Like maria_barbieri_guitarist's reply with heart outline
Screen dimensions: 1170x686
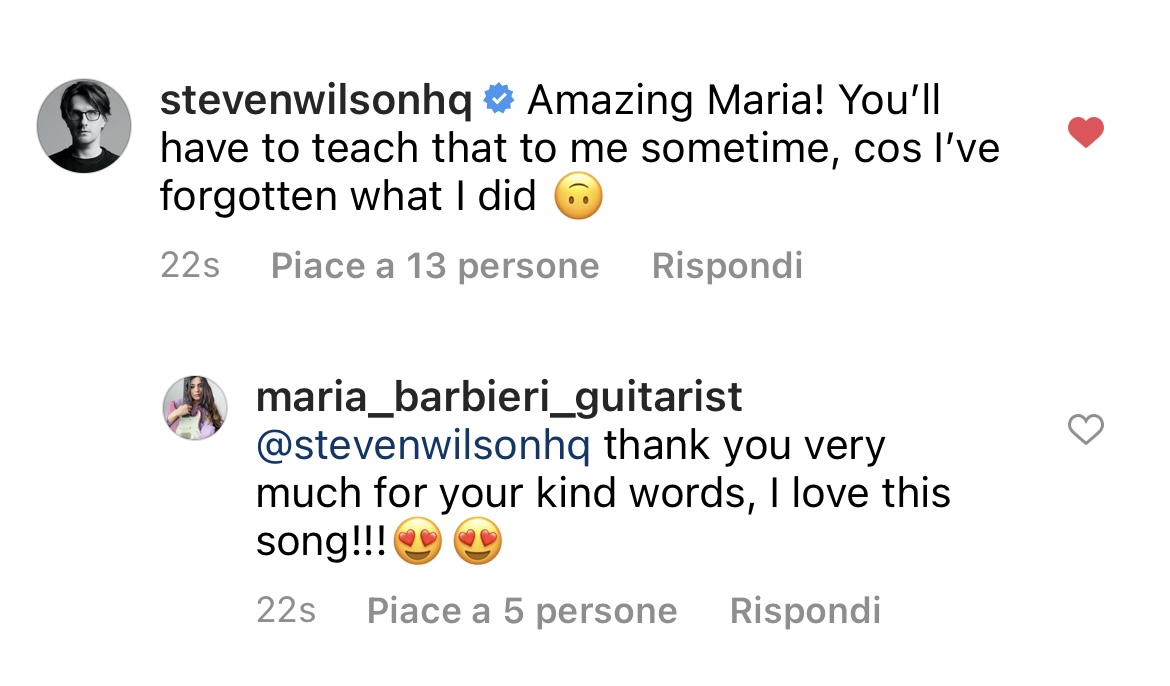1085,429
